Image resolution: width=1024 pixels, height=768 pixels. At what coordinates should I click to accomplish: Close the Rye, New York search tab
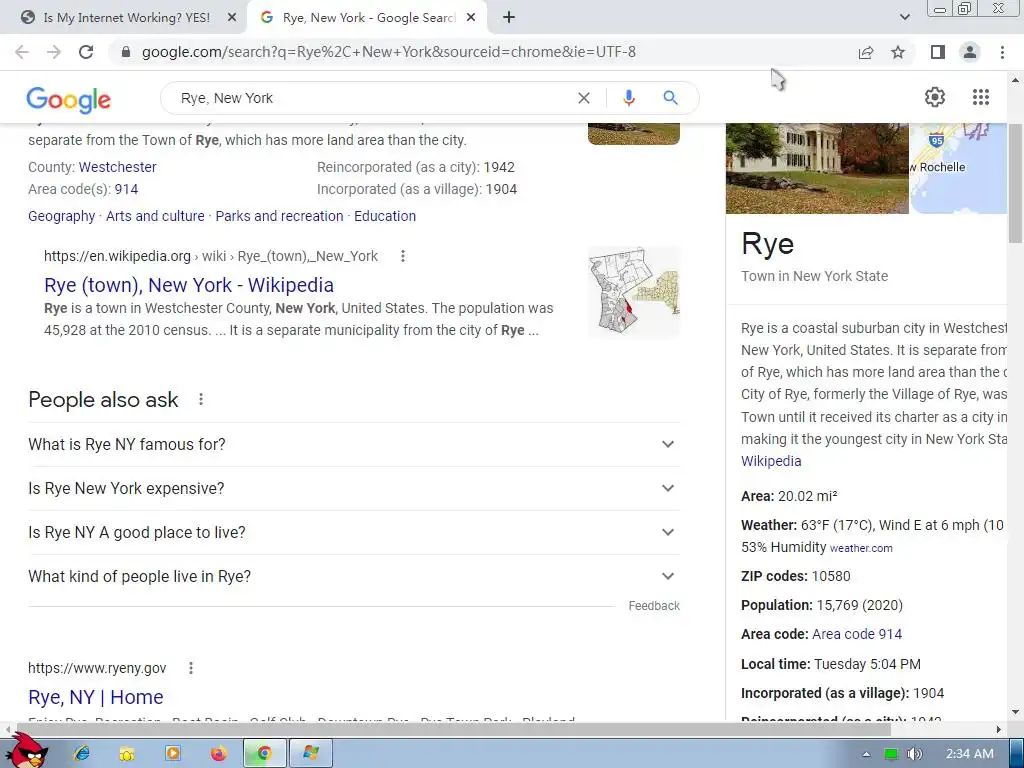point(471,18)
